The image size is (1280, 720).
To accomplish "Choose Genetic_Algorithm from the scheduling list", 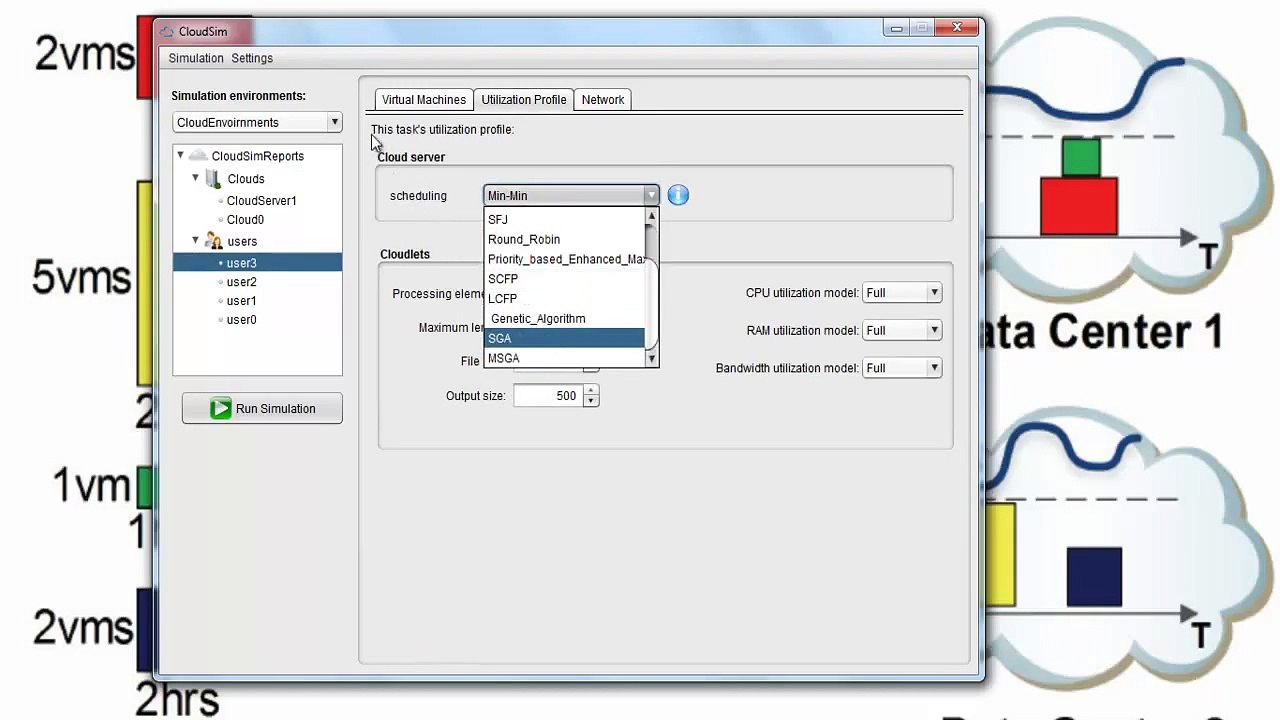I will (x=565, y=319).
